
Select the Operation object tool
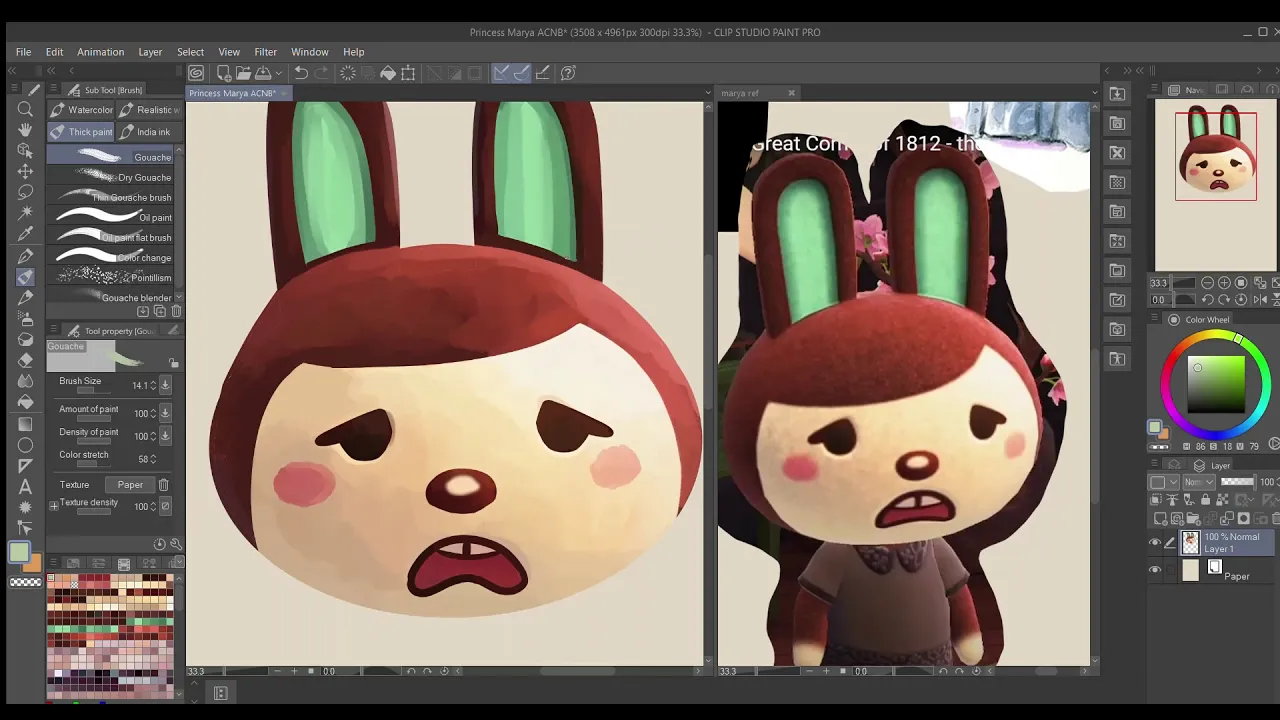[26, 151]
